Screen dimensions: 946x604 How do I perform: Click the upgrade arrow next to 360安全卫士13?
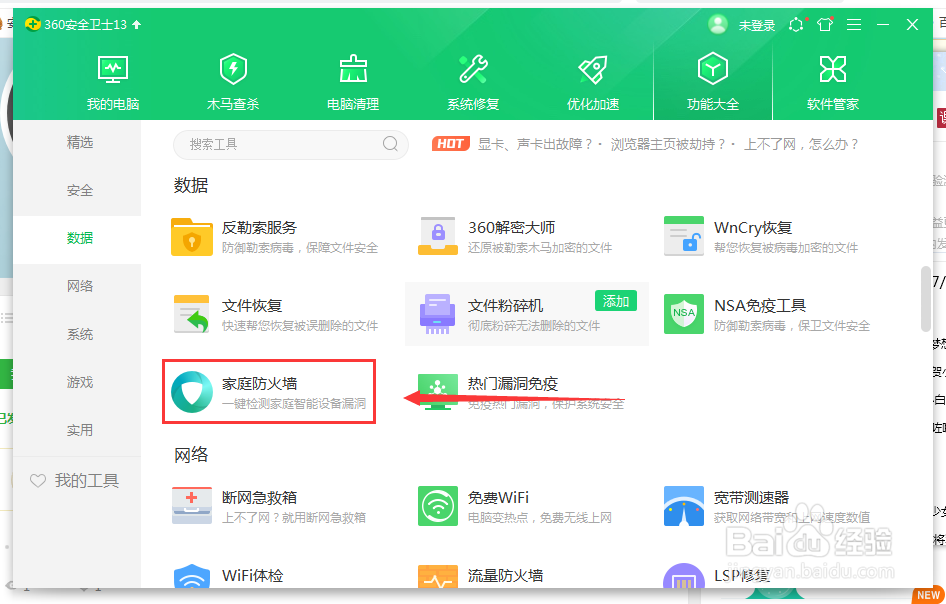pyautogui.click(x=137, y=25)
